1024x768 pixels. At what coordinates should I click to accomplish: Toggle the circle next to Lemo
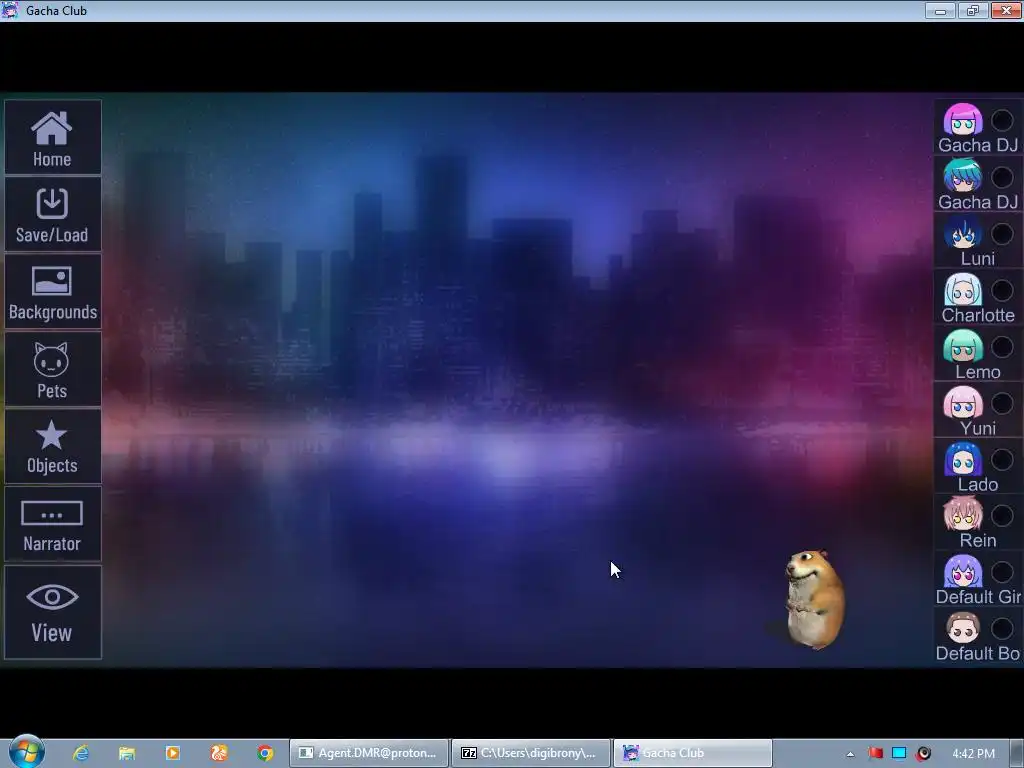[x=1002, y=347]
